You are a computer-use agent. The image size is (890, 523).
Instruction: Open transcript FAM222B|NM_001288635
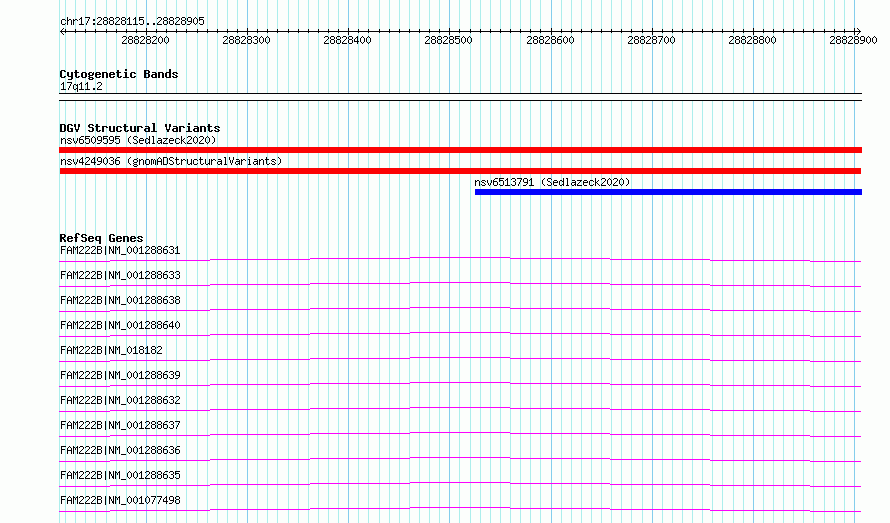(120, 475)
